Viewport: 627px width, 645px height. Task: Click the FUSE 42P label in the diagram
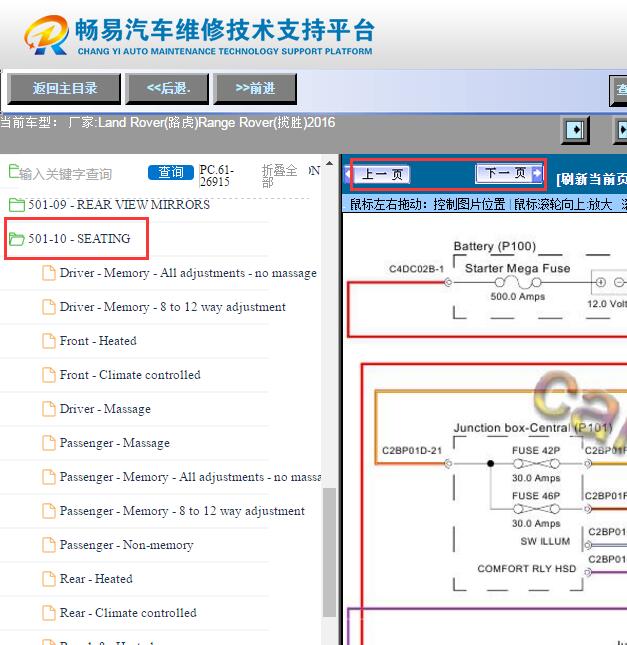point(536,450)
